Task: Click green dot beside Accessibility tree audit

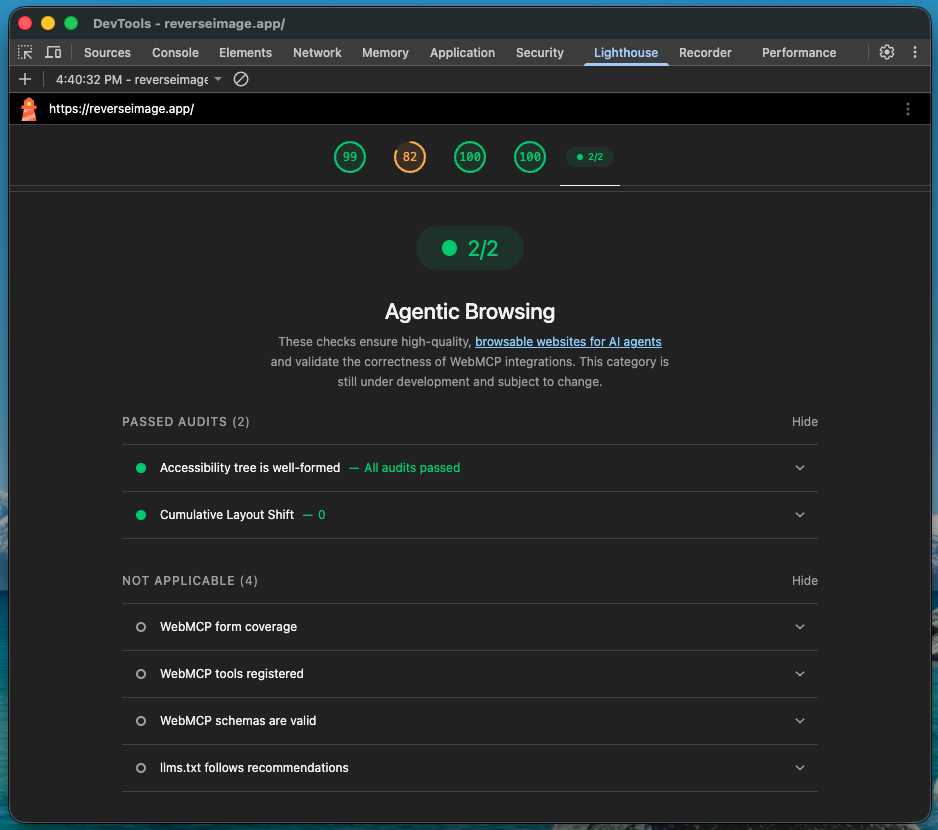Action: (141, 468)
